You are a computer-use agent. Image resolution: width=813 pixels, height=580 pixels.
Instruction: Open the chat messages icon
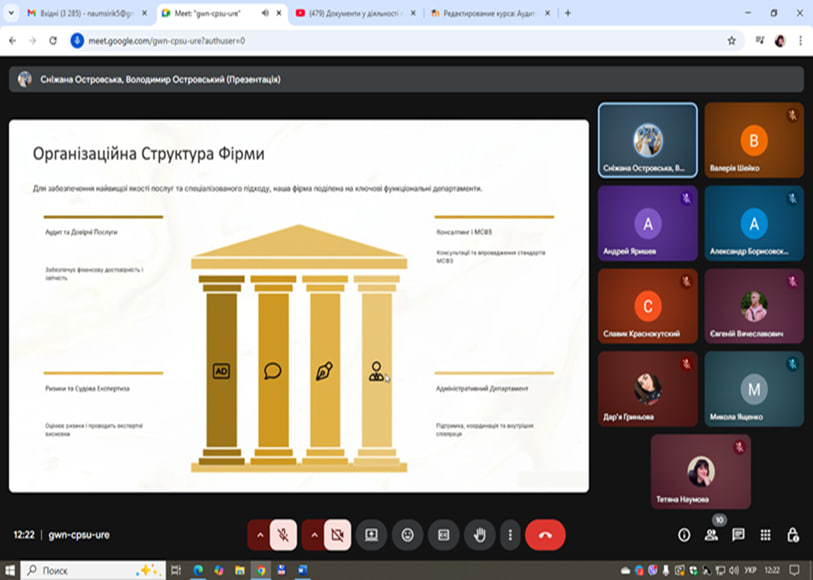(x=738, y=535)
